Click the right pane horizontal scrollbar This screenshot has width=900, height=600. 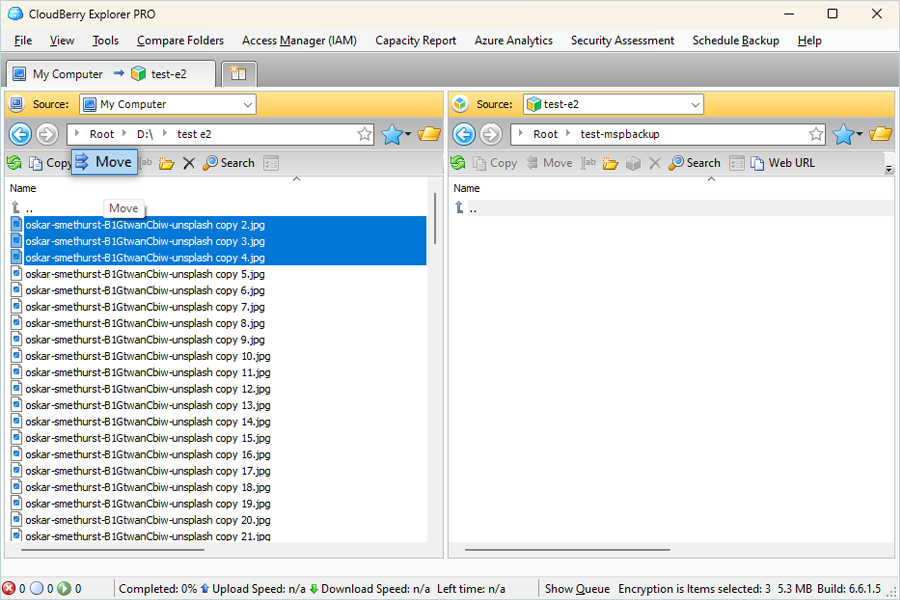click(568, 549)
